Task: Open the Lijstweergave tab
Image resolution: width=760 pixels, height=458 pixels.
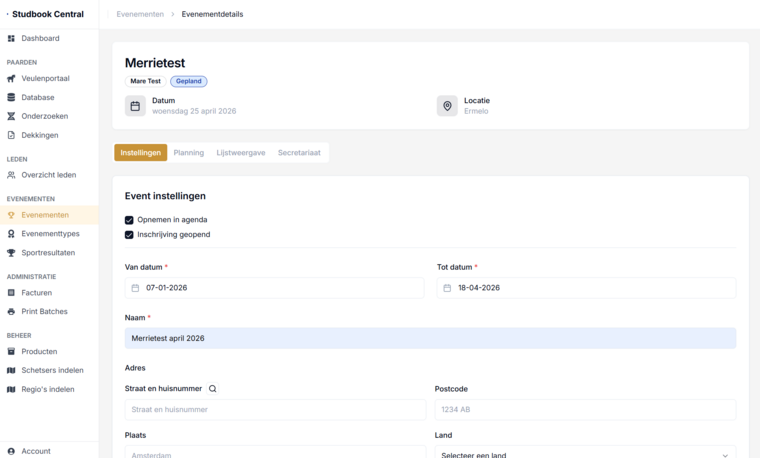Action: point(241,153)
